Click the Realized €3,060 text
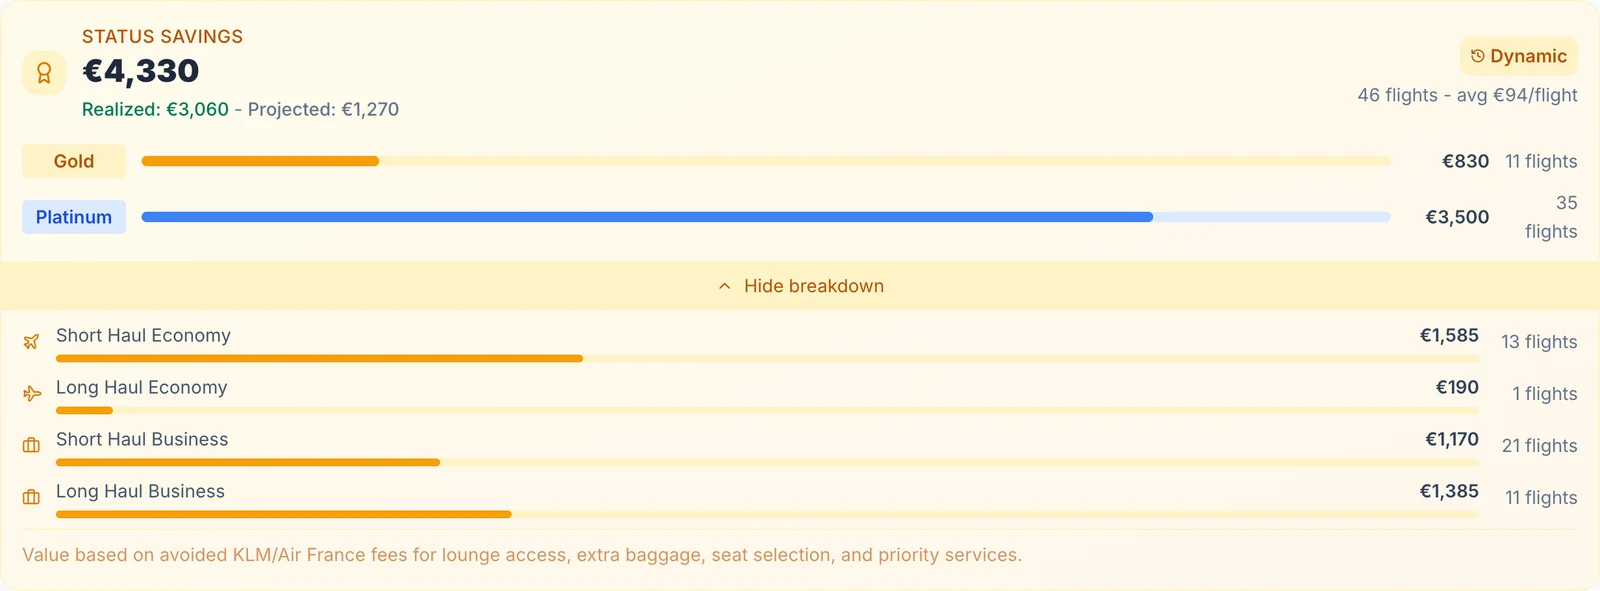1600x591 pixels. point(155,109)
